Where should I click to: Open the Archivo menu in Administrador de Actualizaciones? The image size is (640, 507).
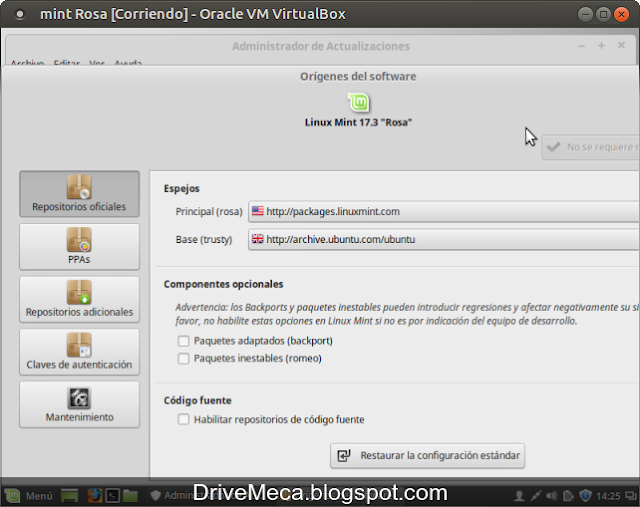point(27,62)
